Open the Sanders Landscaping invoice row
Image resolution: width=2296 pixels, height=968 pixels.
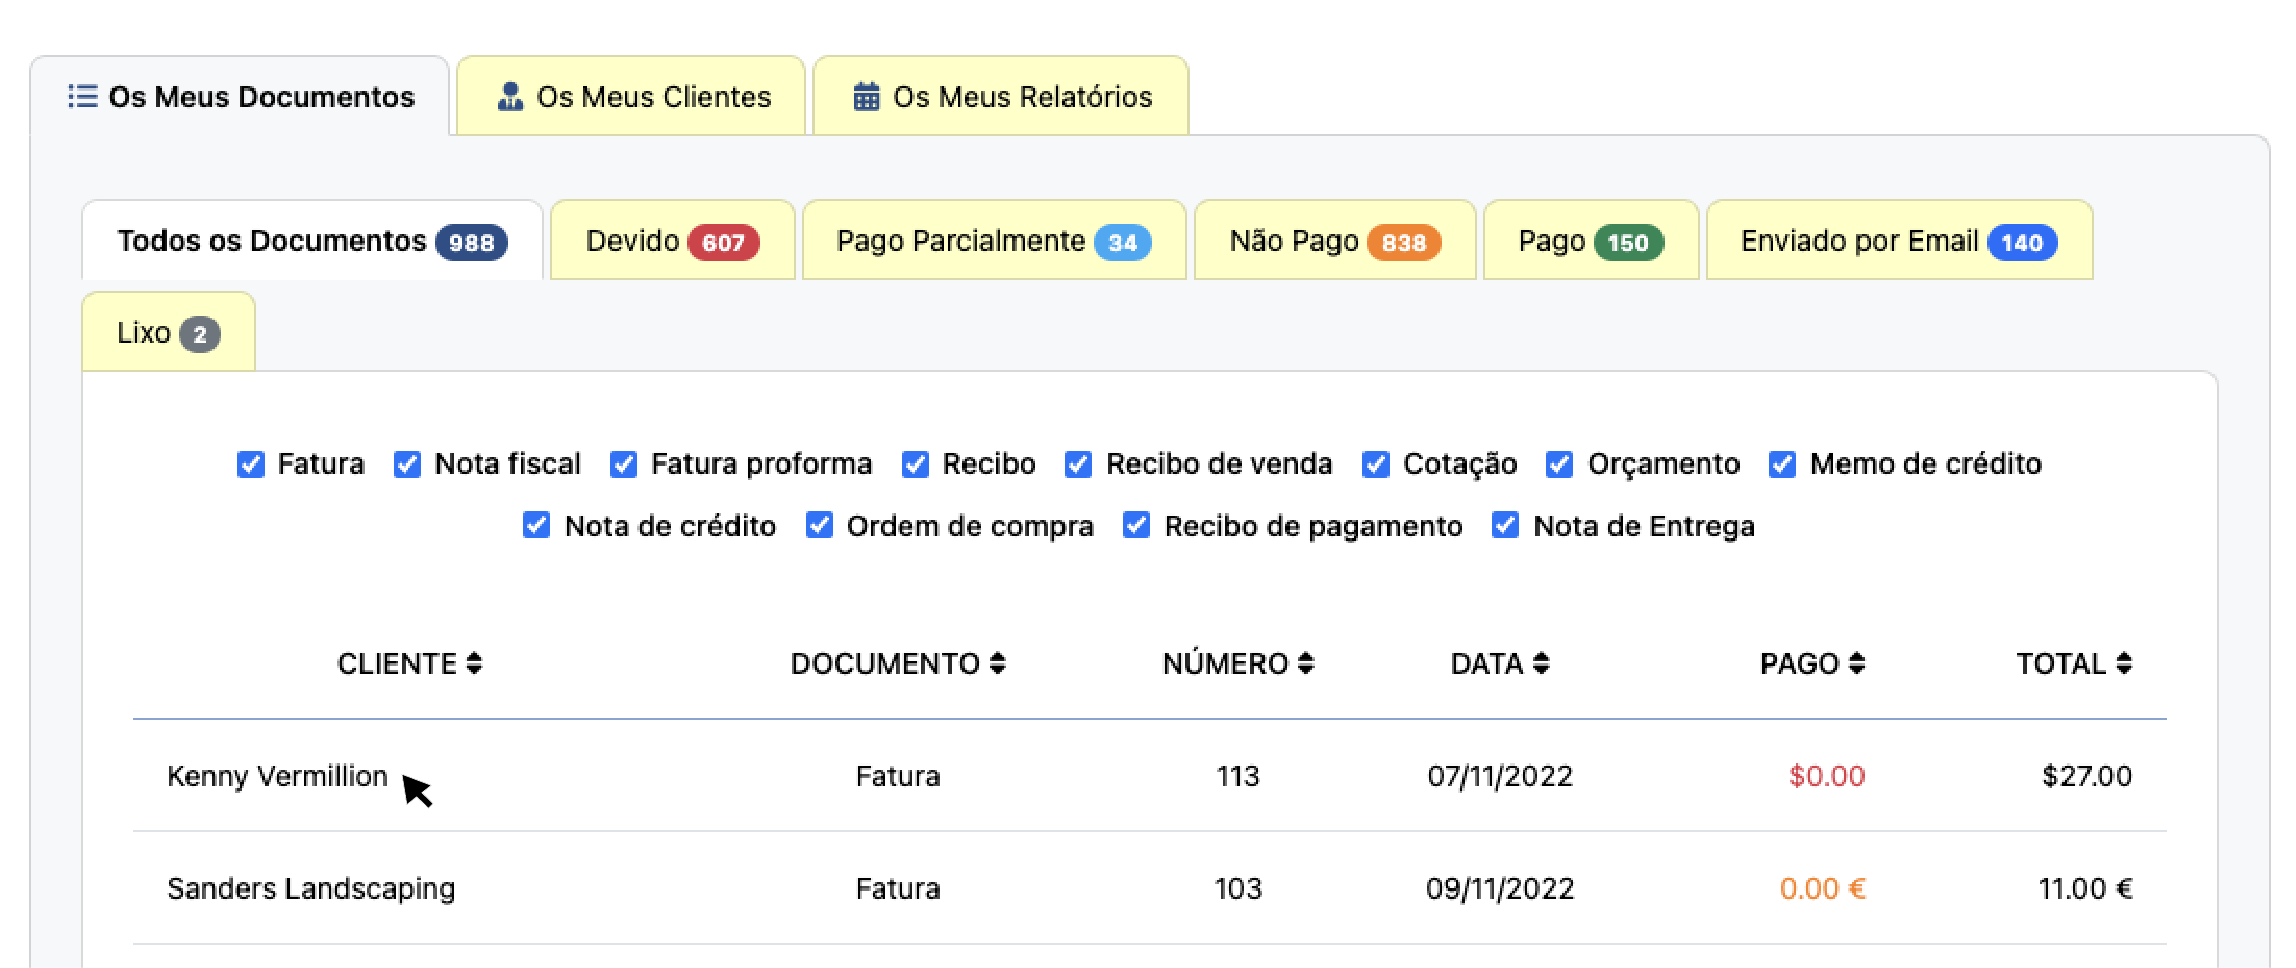(x=1150, y=888)
